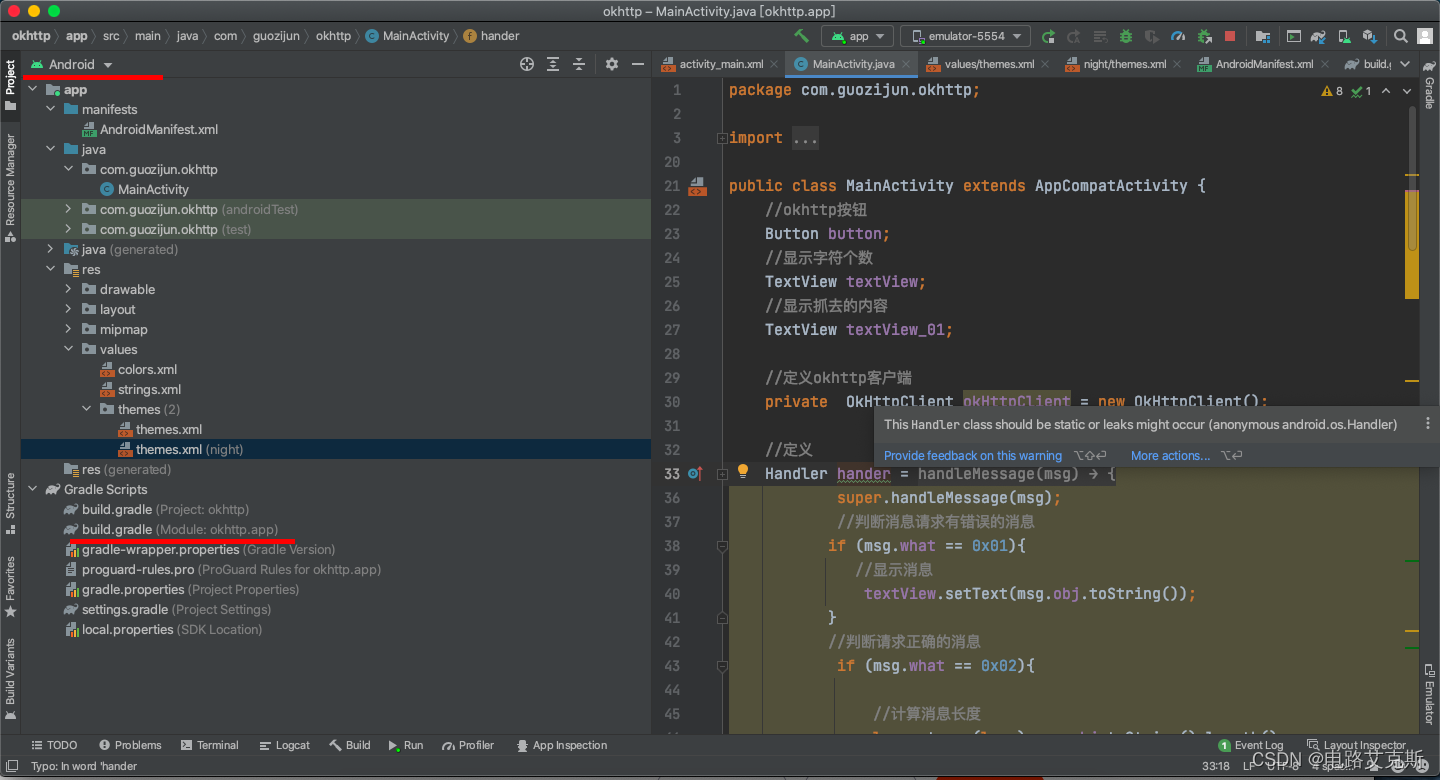This screenshot has height=780, width=1440.
Task: Run the app with the green rerun icon
Action: click(x=1048, y=36)
